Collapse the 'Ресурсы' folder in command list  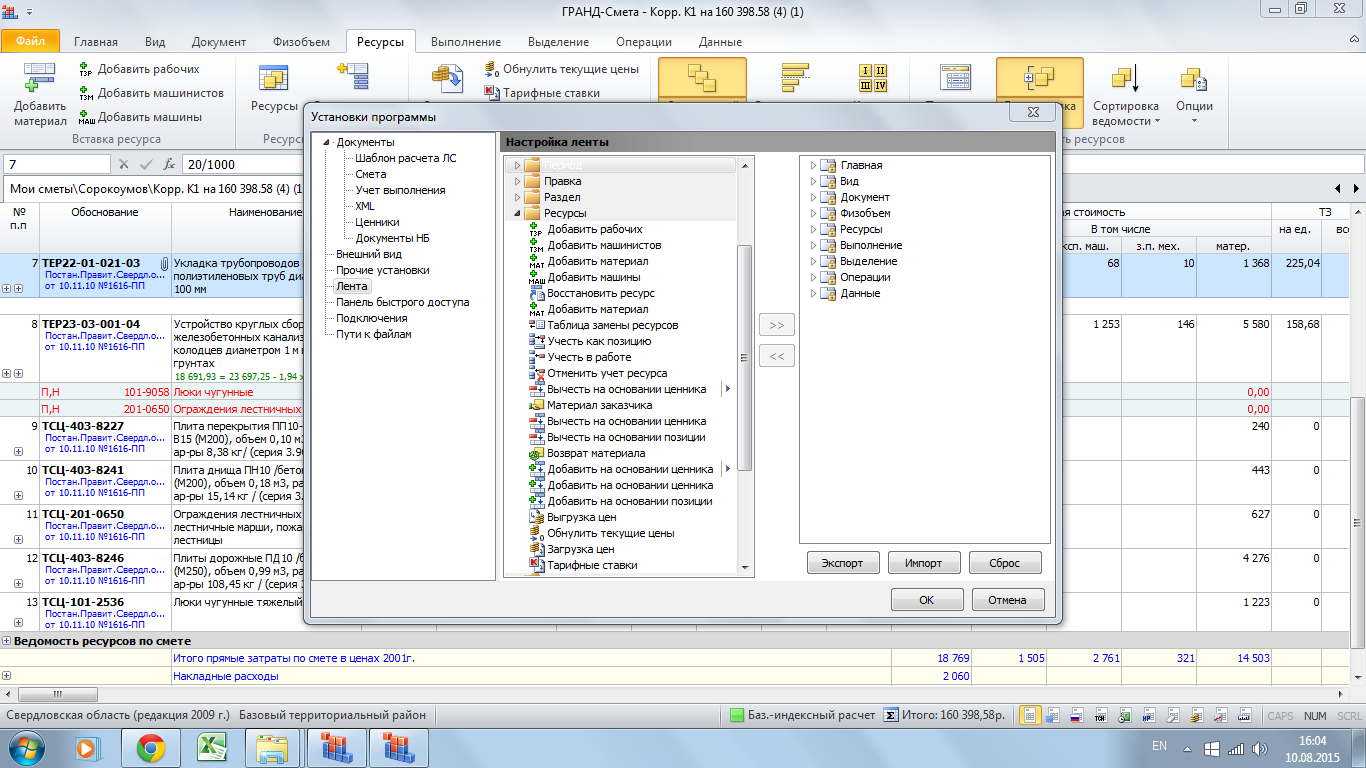pos(517,214)
